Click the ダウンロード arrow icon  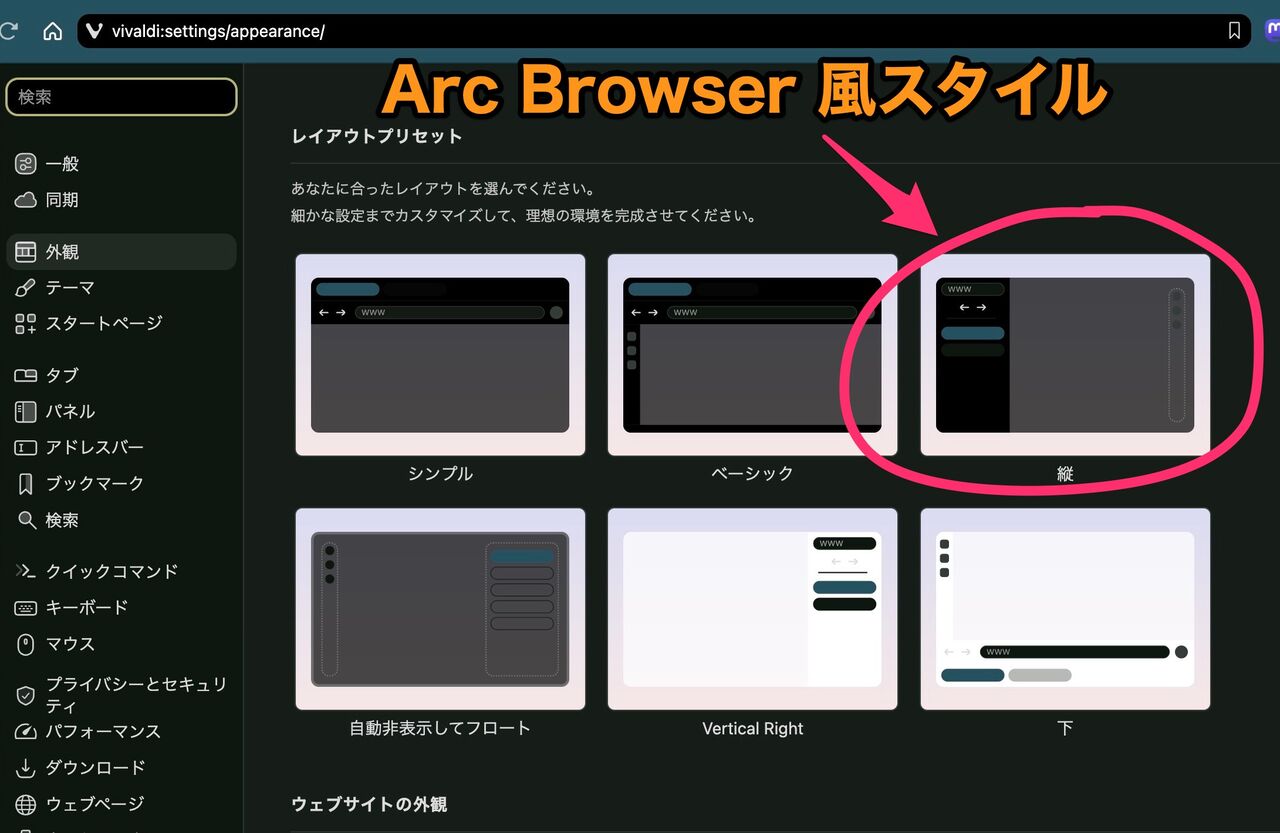26,768
